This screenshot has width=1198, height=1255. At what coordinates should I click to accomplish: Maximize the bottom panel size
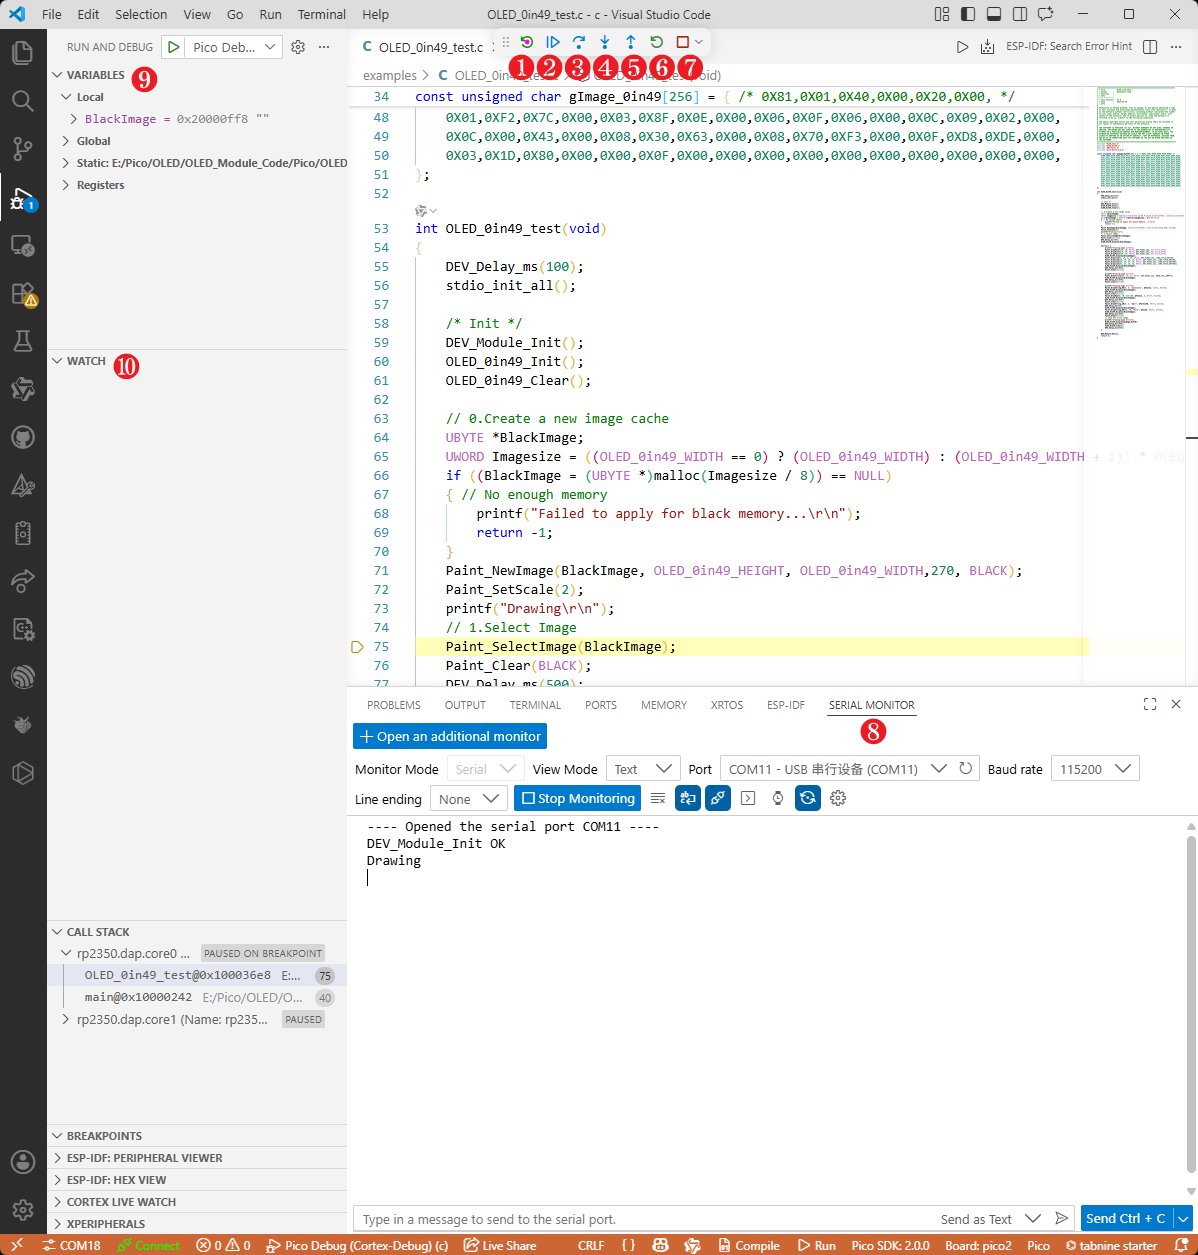1150,705
